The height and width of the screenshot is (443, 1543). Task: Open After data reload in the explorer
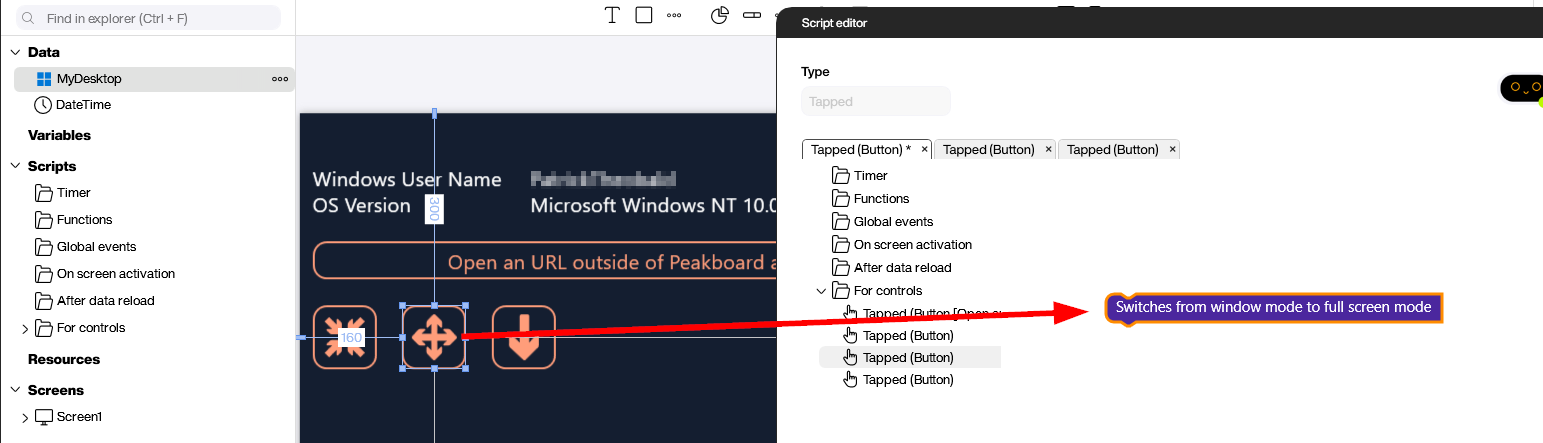pyautogui.click(x=105, y=301)
